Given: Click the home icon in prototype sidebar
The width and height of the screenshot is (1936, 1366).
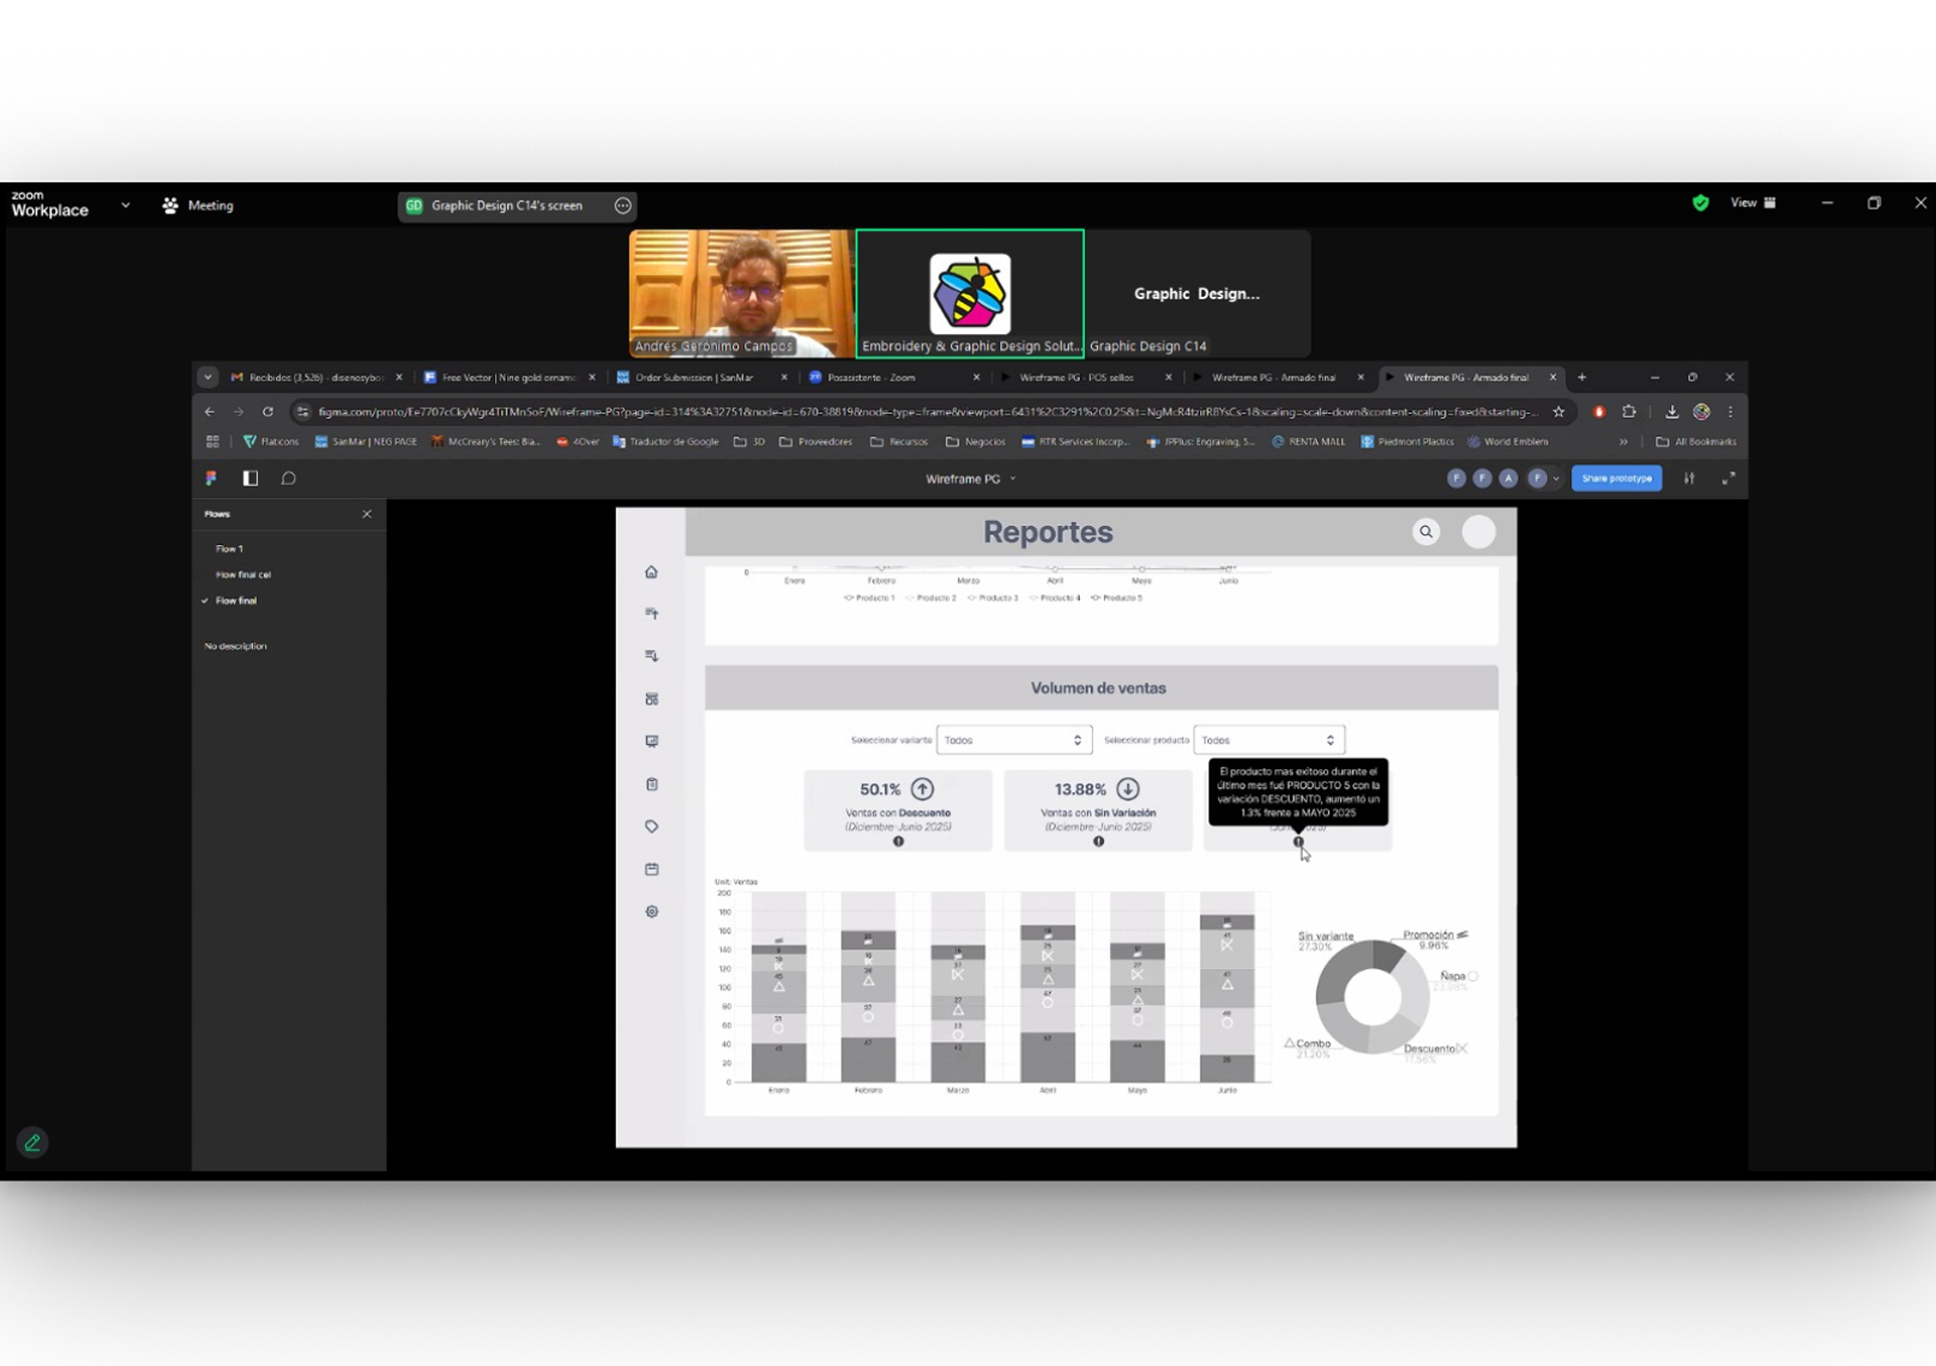Looking at the screenshot, I should [x=652, y=572].
